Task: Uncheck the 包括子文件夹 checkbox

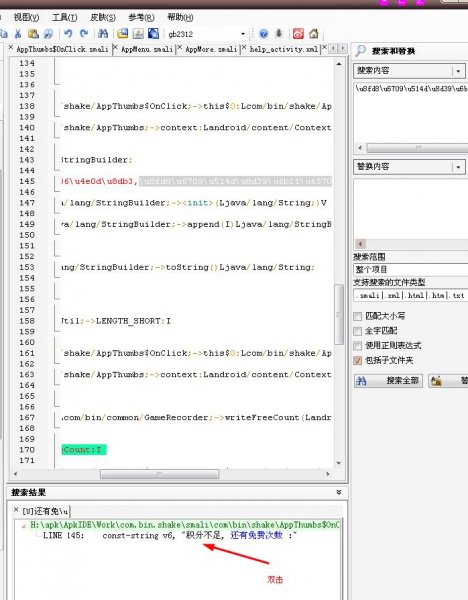Action: 357,360
